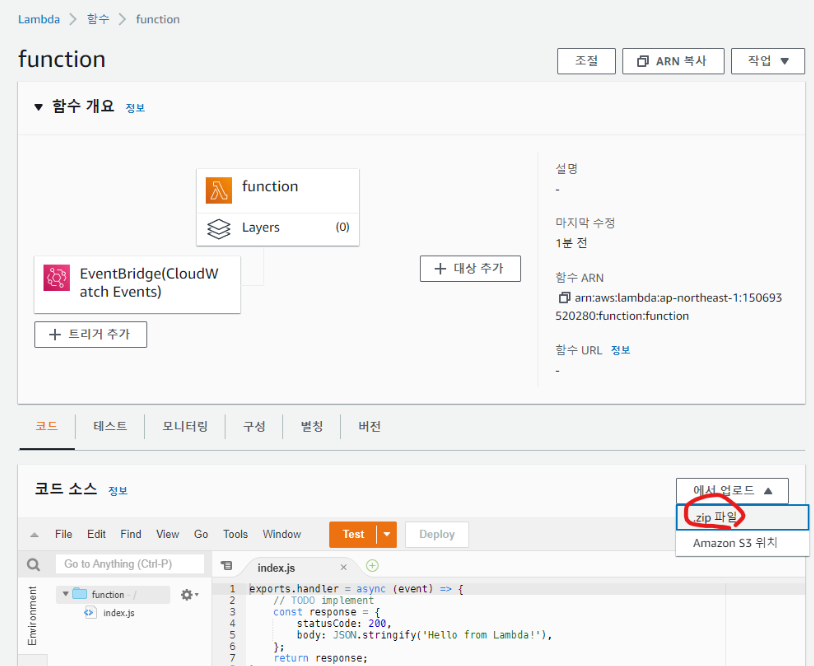814x666 pixels.
Task: Click the return response; code line
Action: (320, 658)
